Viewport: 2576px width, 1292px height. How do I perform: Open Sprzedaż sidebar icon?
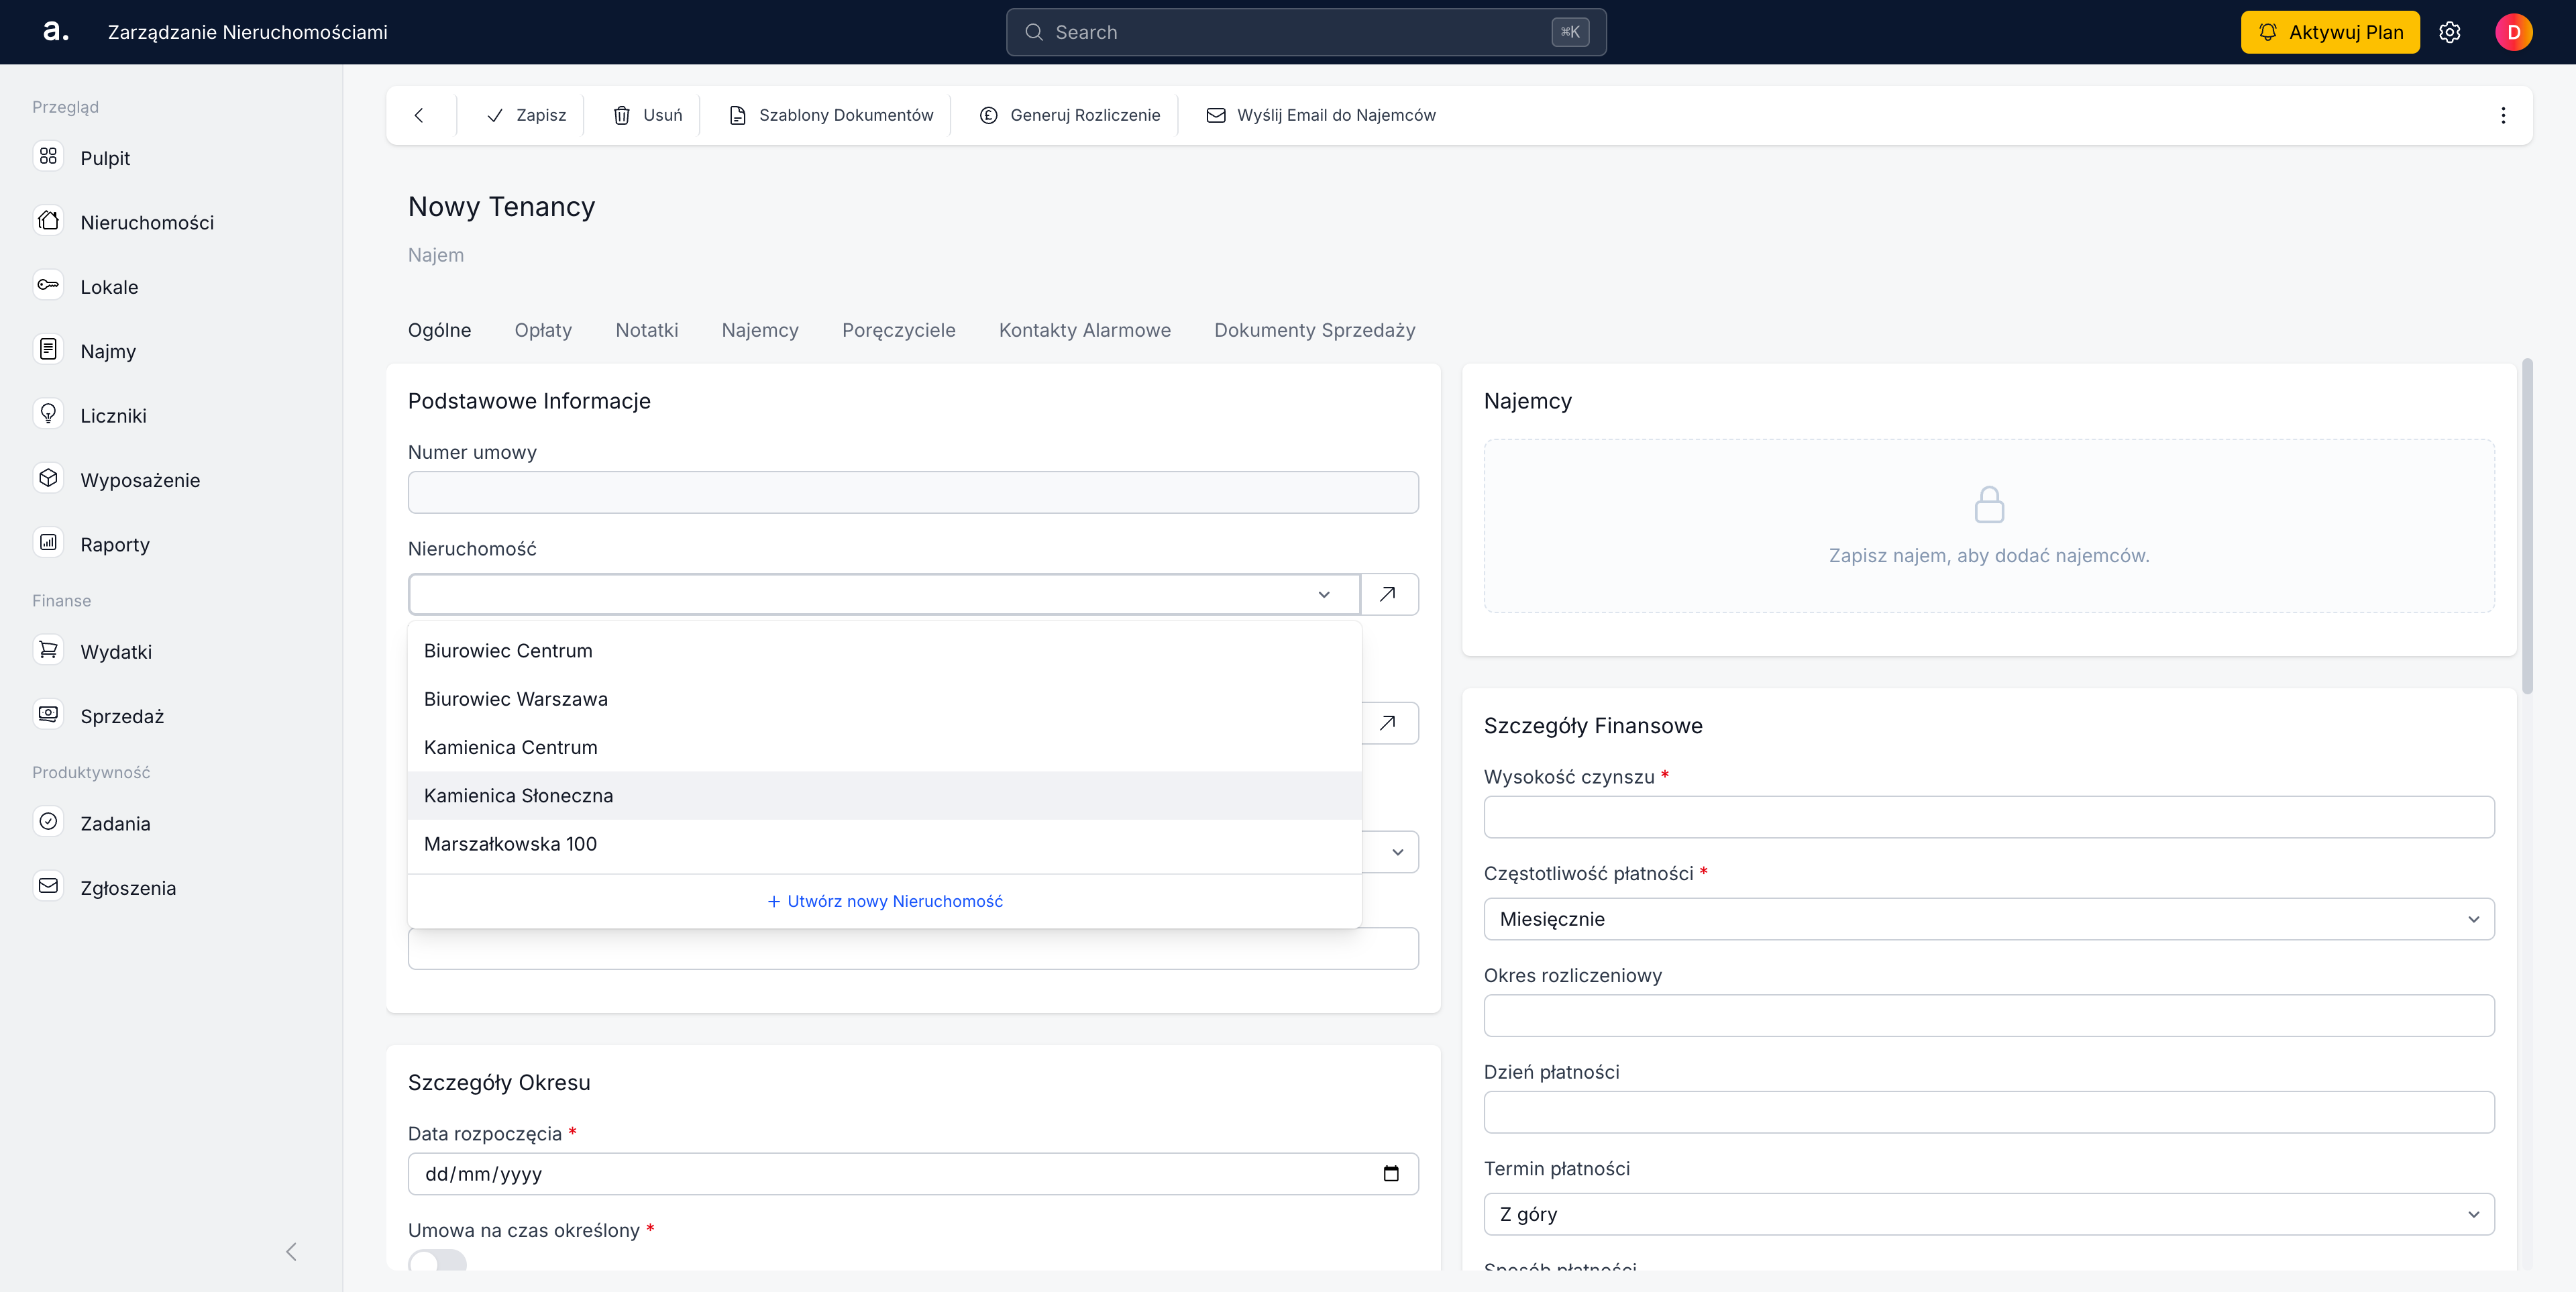click(48, 715)
